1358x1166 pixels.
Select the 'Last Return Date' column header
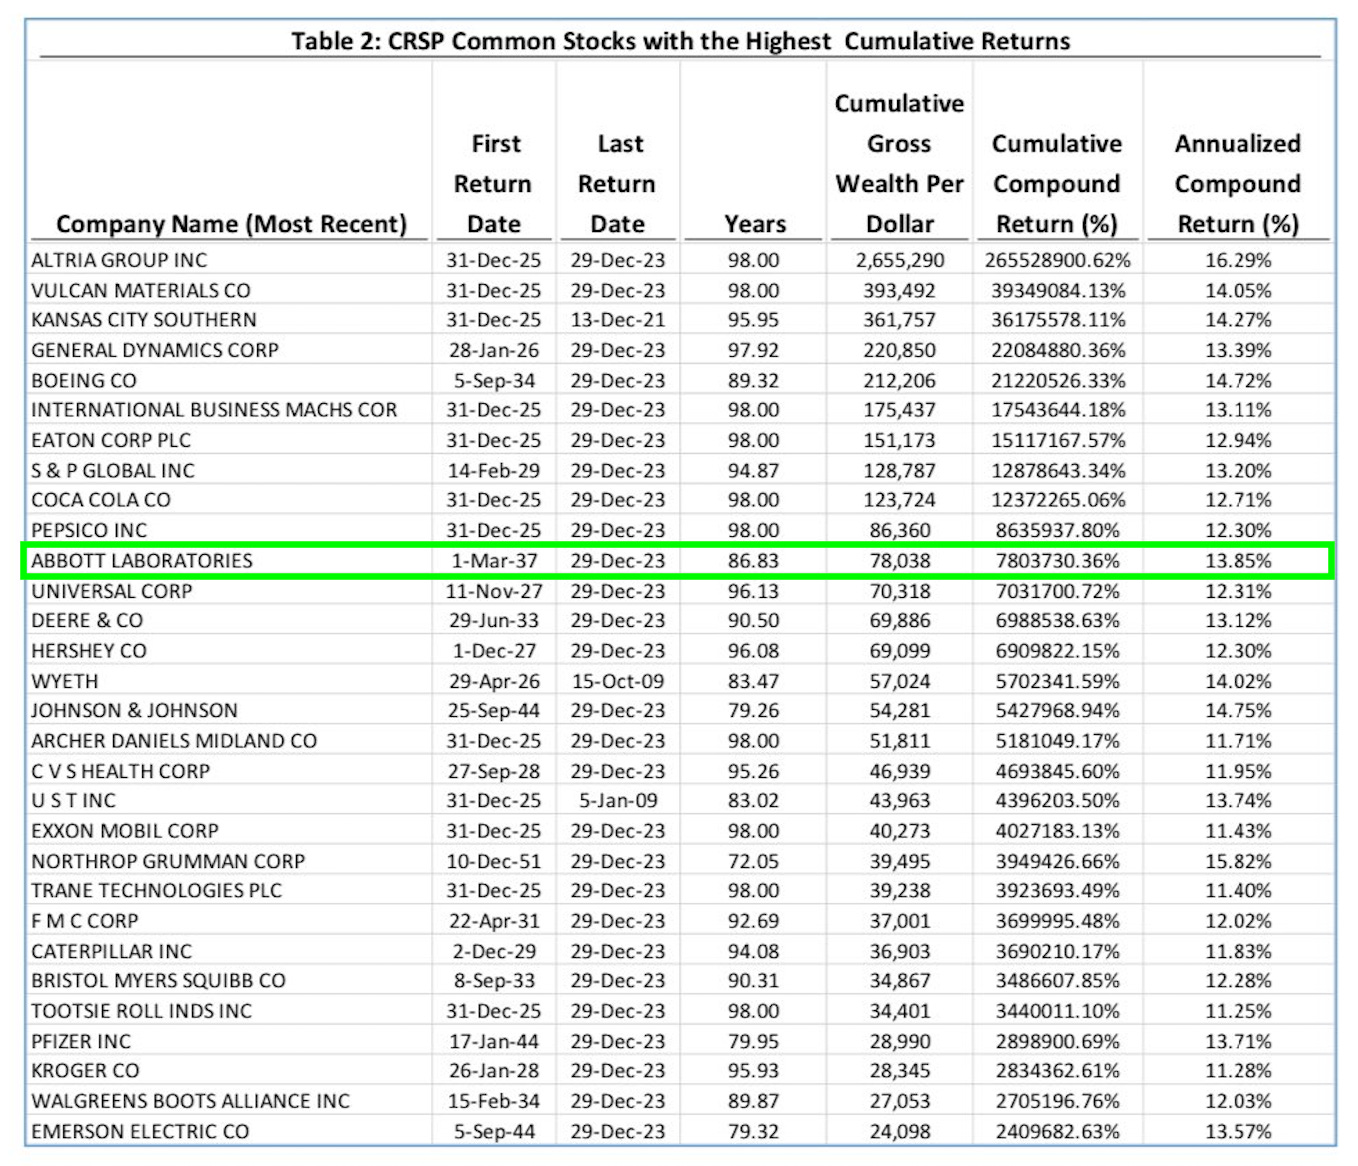[x=618, y=184]
